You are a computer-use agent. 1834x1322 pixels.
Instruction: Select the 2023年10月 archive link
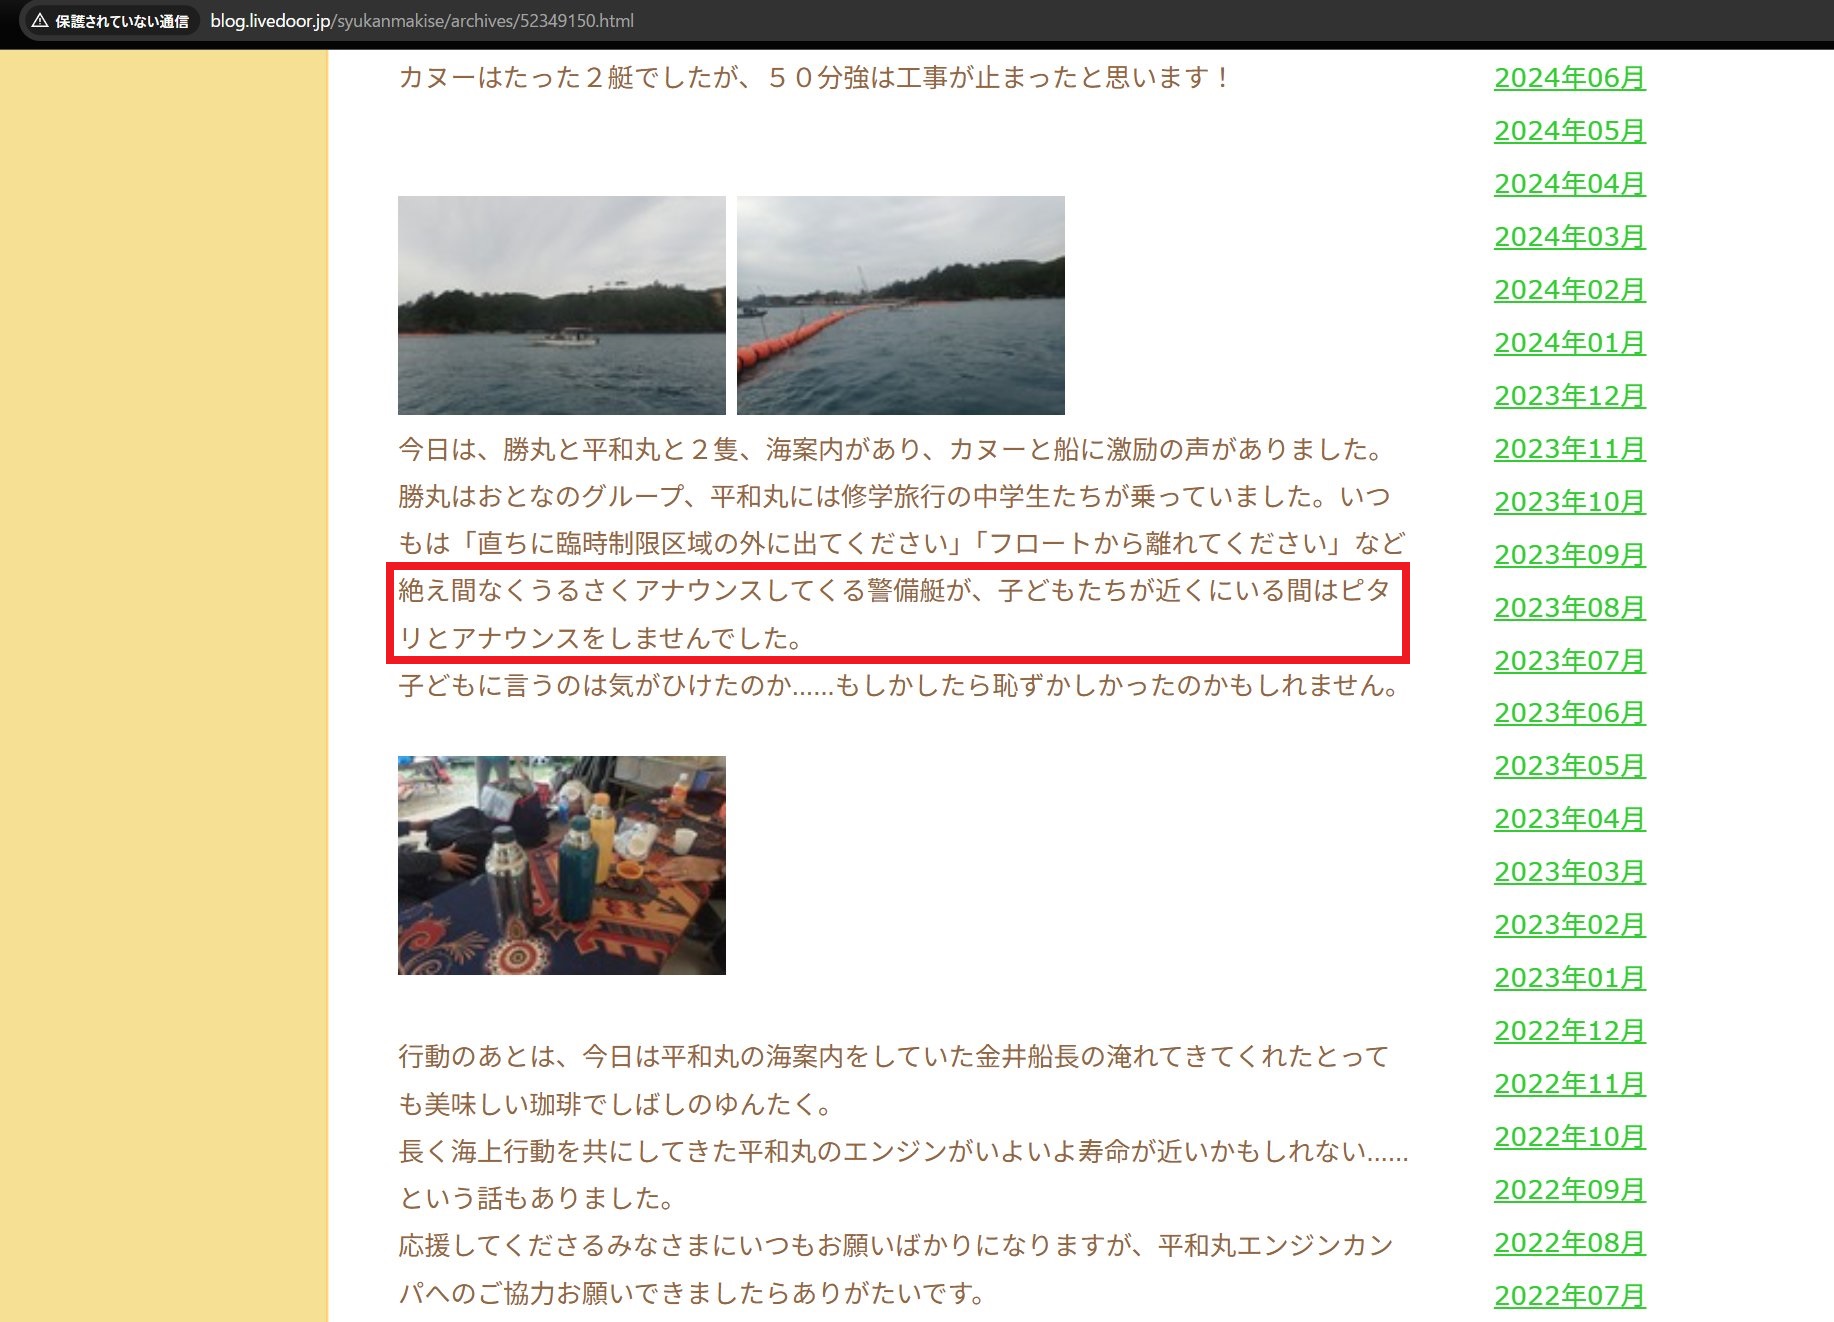(1569, 502)
